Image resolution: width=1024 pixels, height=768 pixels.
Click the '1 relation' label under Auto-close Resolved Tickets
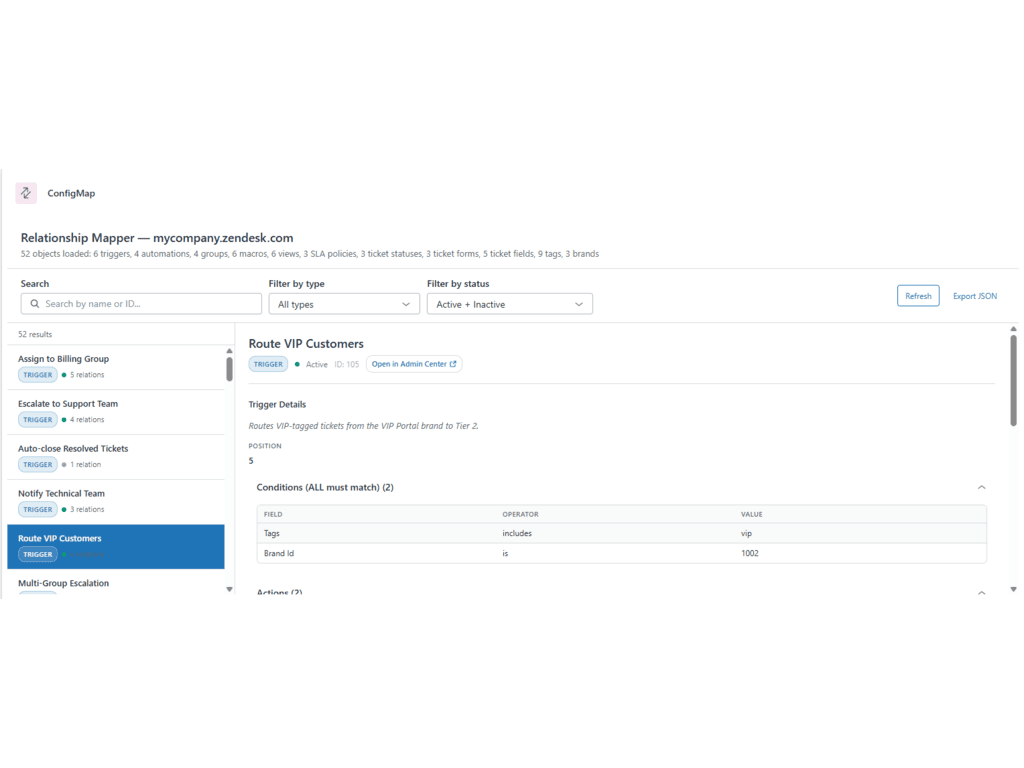tap(86, 465)
